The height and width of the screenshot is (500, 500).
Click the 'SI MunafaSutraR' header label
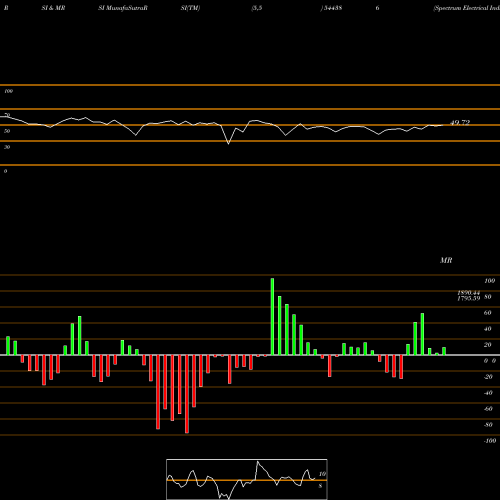tap(123, 8)
